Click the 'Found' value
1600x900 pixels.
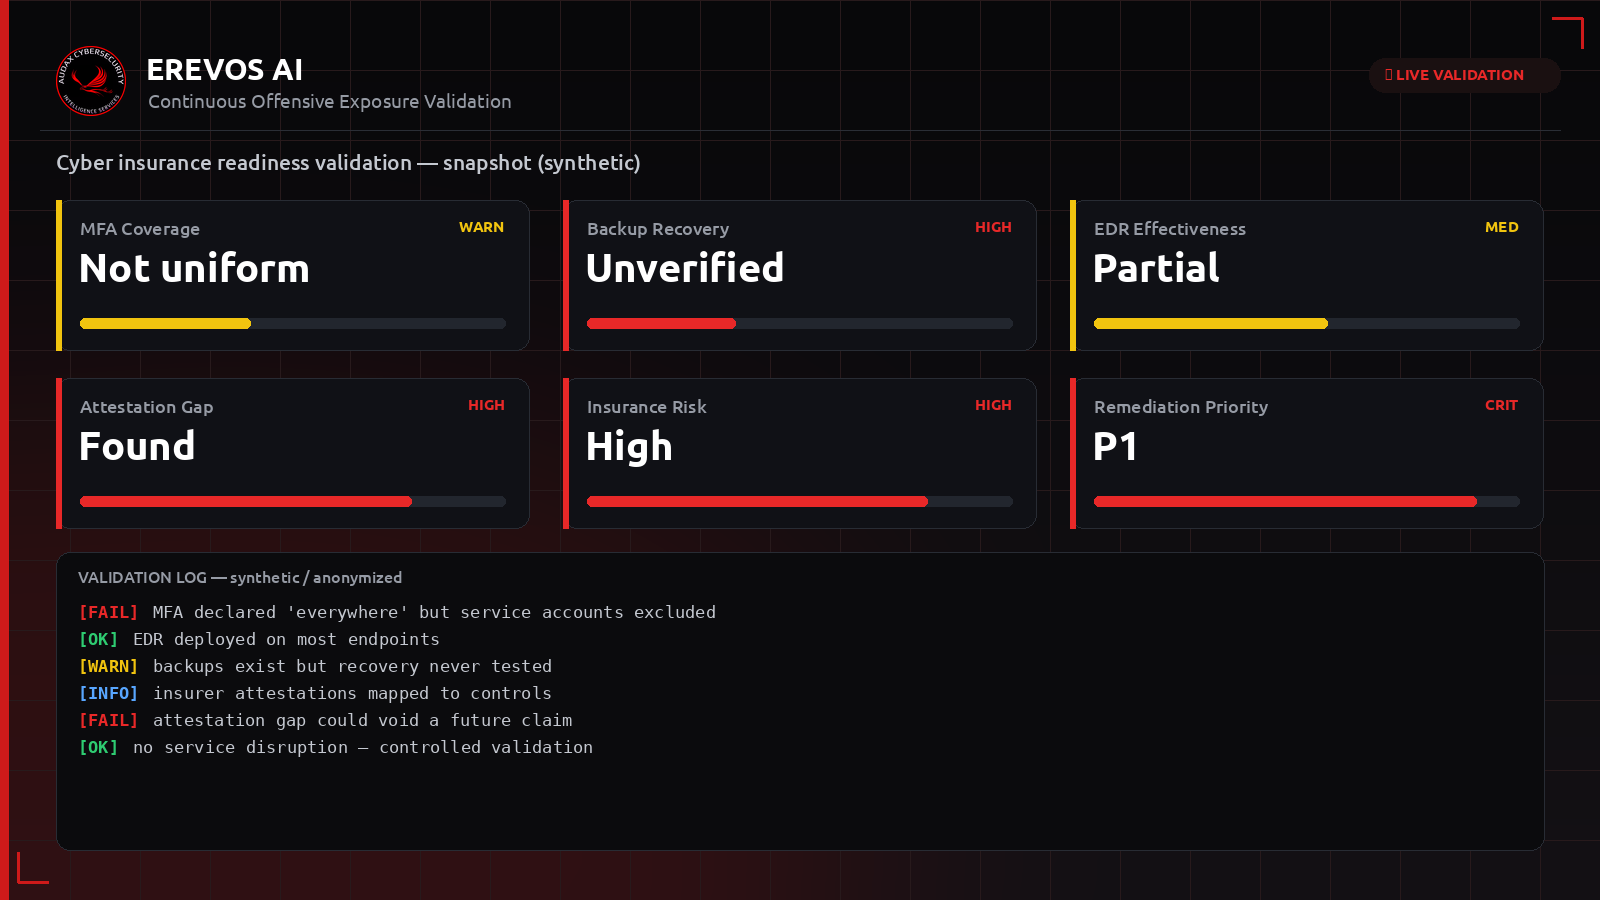tap(137, 447)
